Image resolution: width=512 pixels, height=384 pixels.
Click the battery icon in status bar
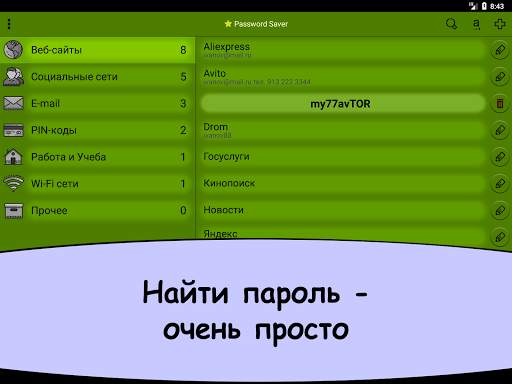pos(484,6)
